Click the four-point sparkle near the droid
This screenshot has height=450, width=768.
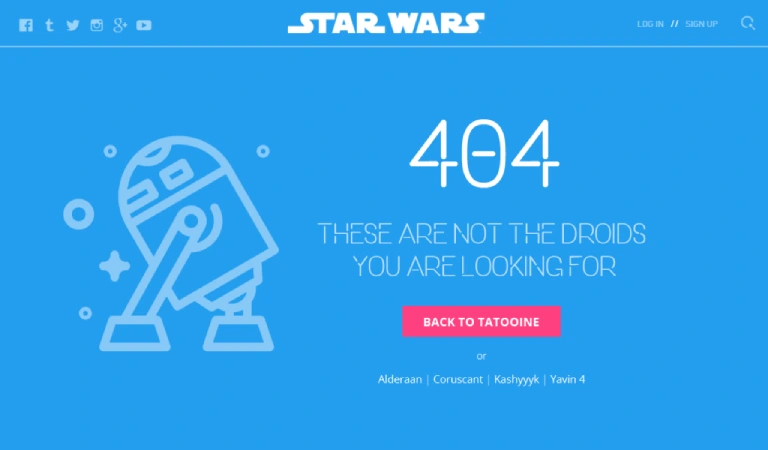click(x=115, y=266)
